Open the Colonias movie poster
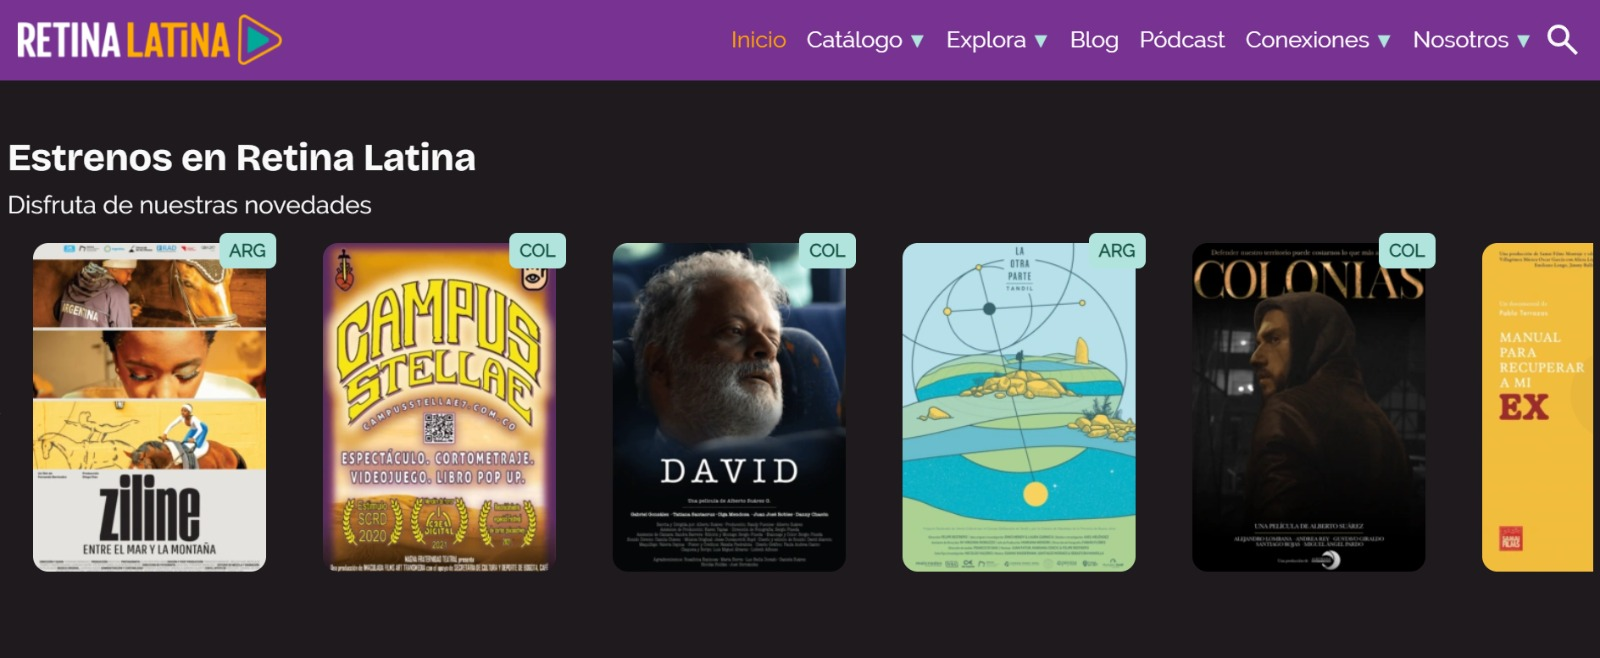Viewport: 1600px width, 658px height. coord(1309,407)
